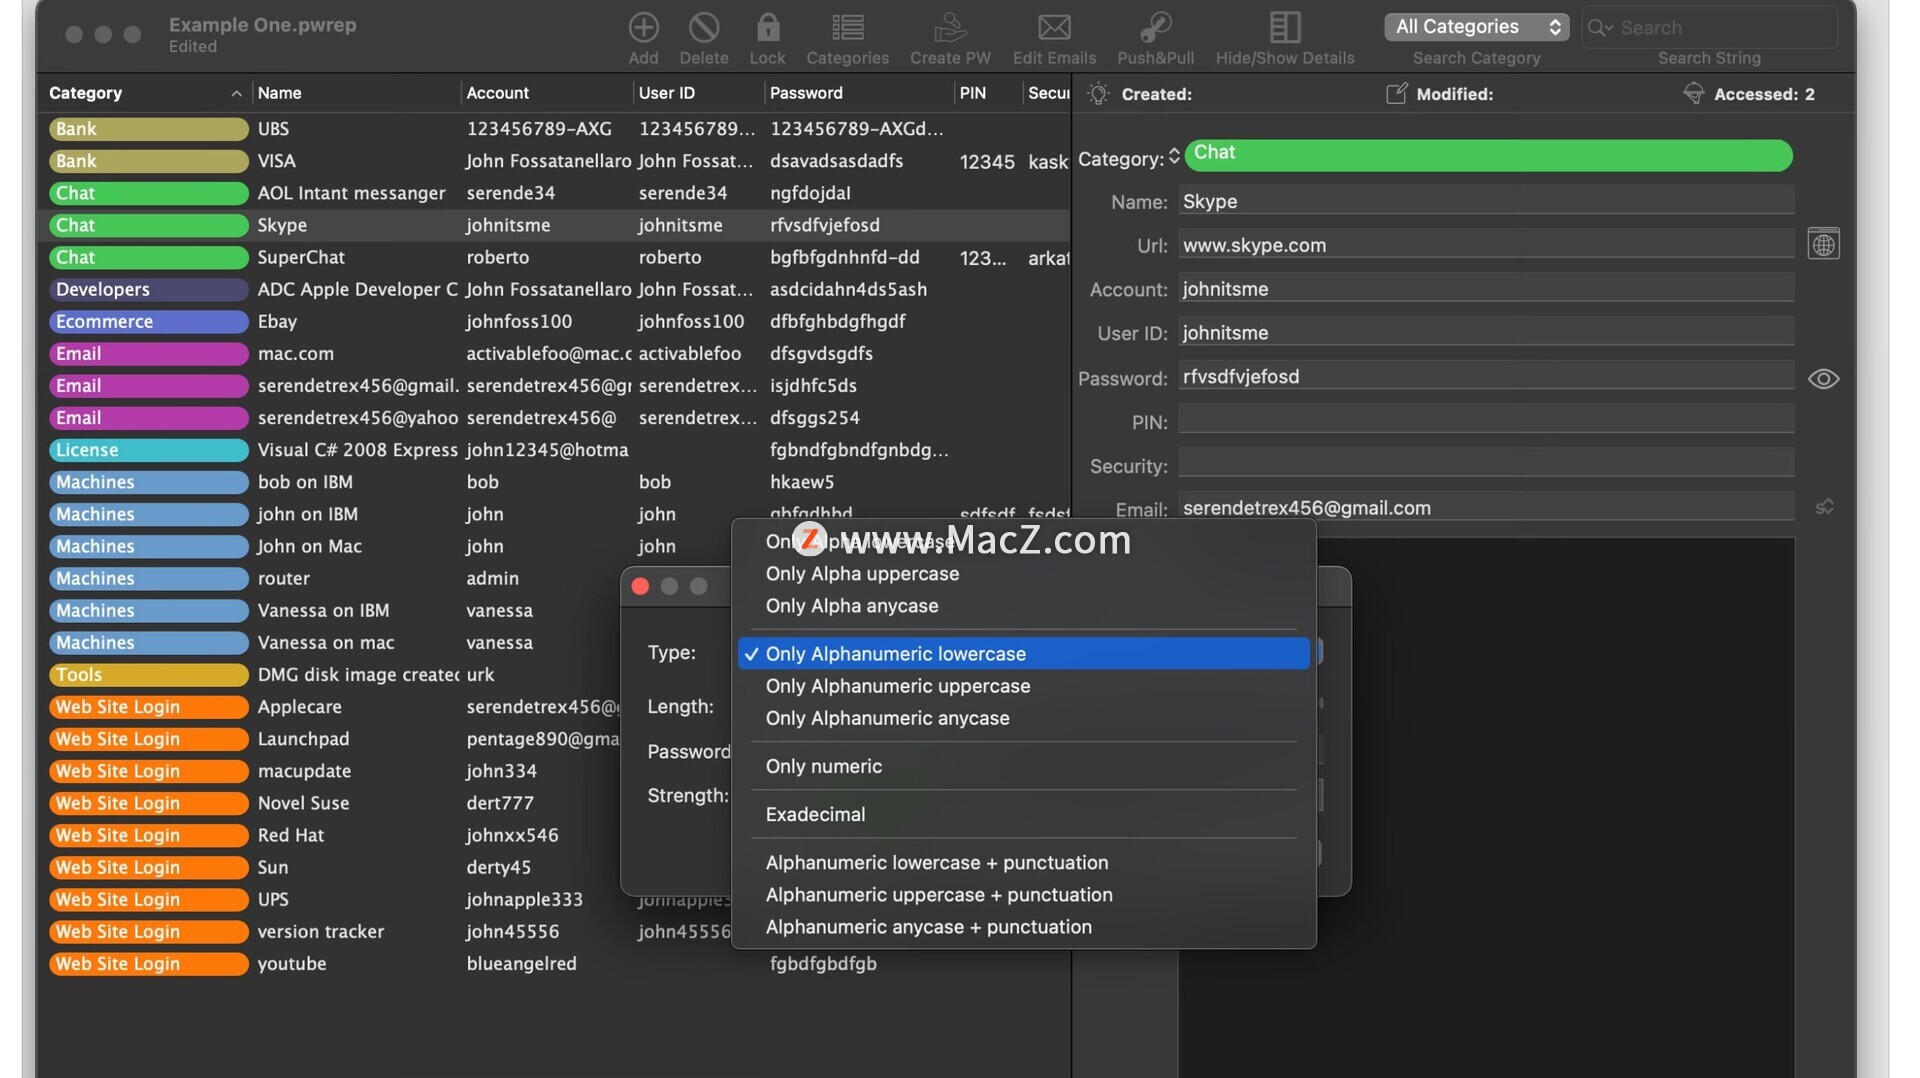
Task: Select the Visual C# 2008 Express License row
Action: point(556,450)
